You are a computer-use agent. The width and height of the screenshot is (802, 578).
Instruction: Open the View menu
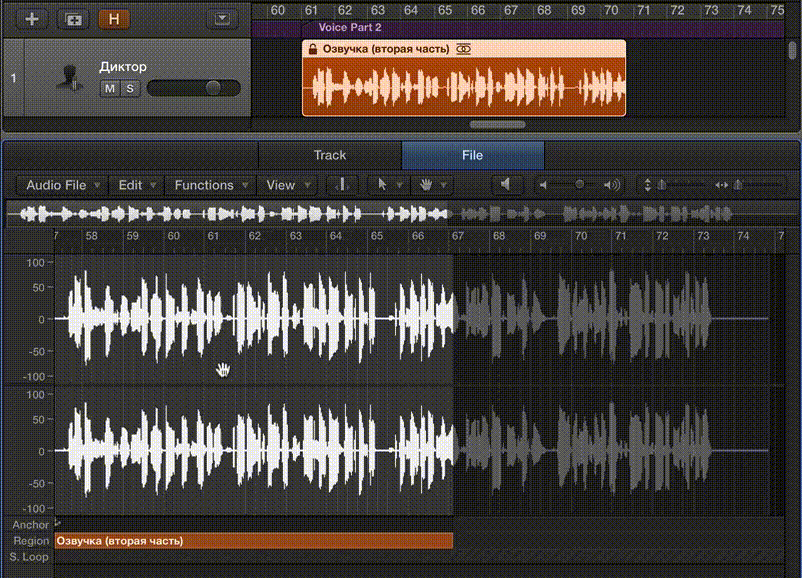[287, 185]
